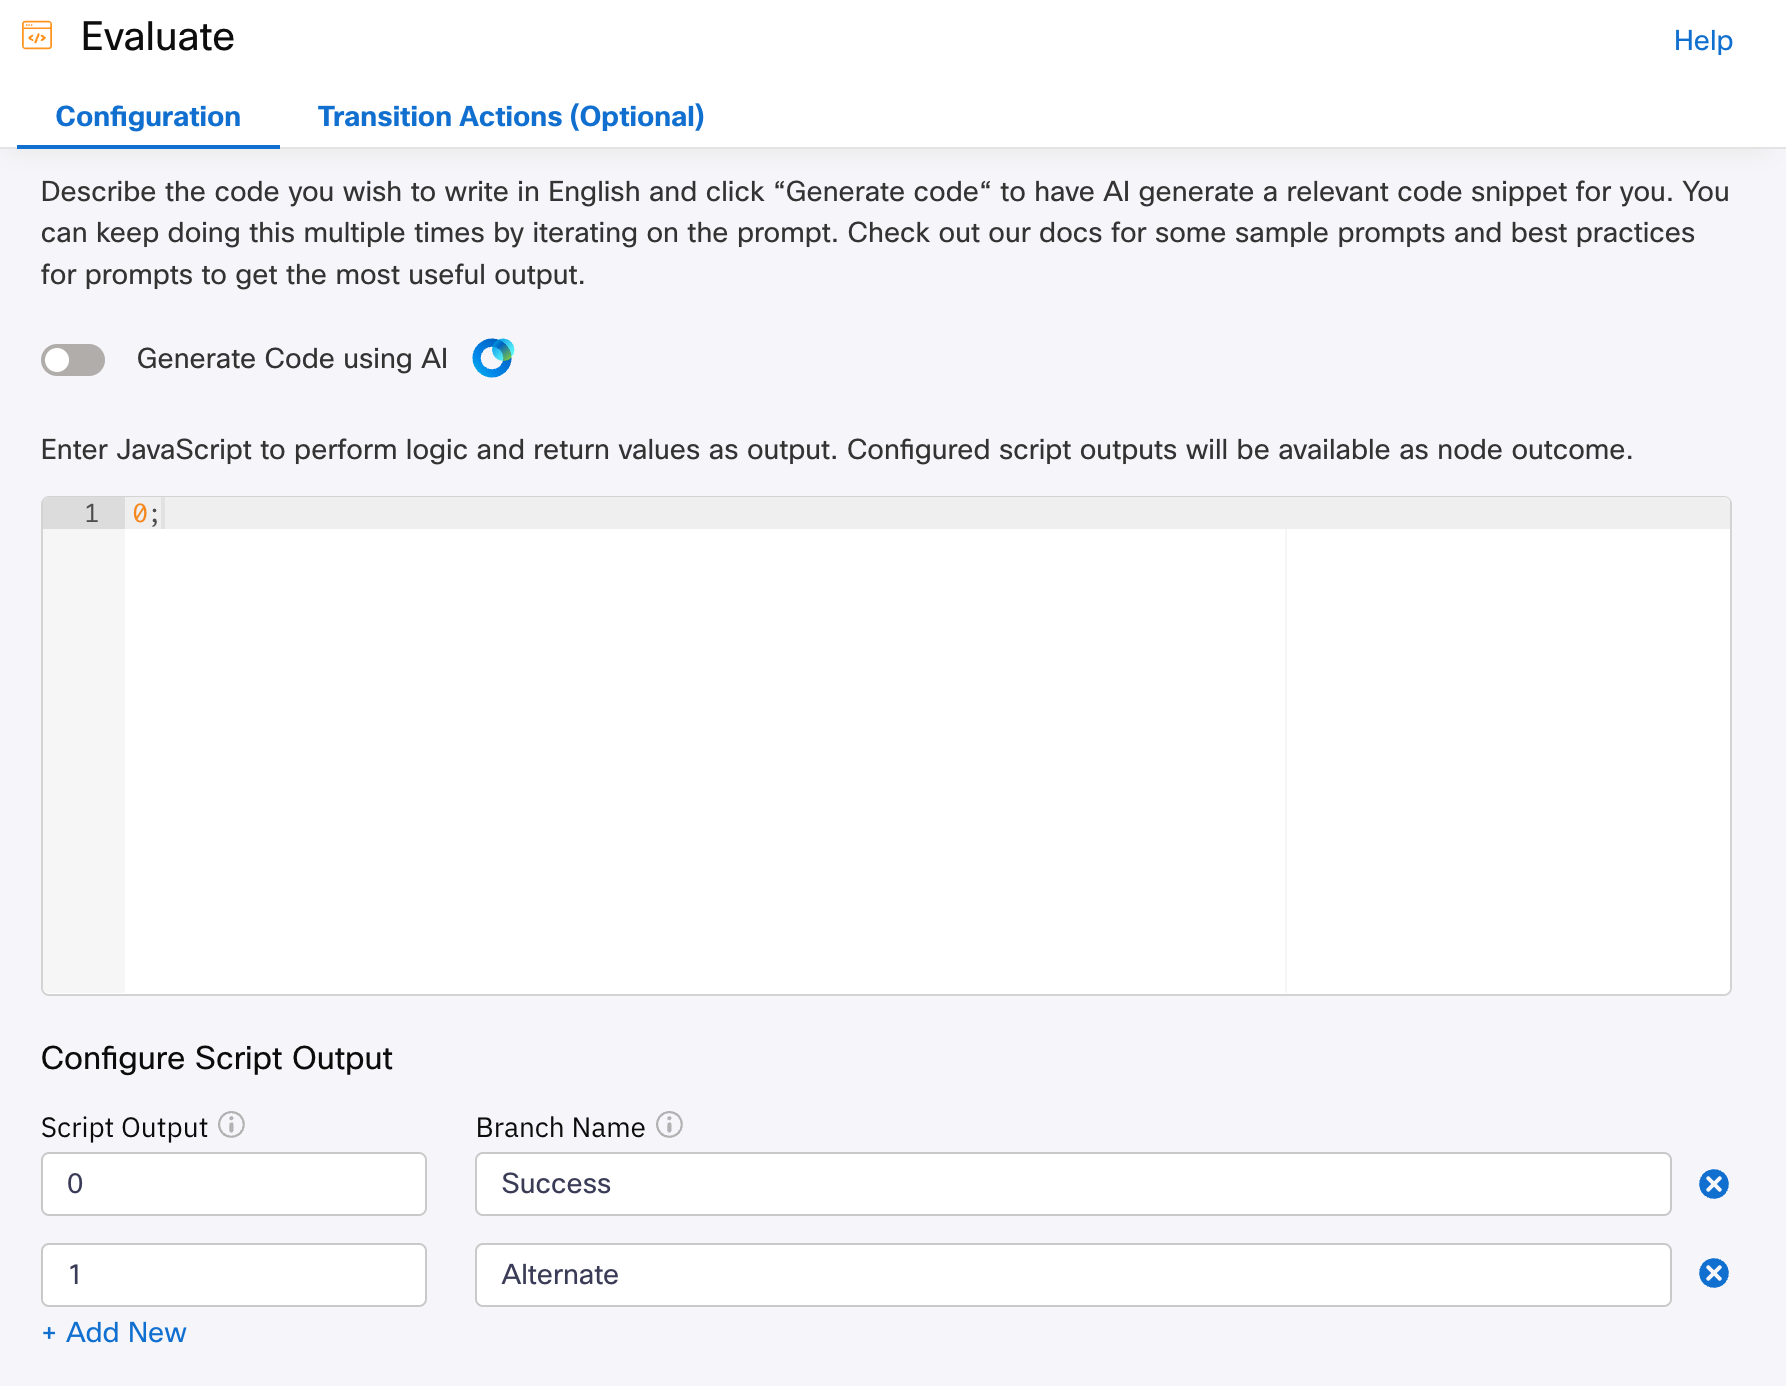Click Add New script output

click(115, 1332)
